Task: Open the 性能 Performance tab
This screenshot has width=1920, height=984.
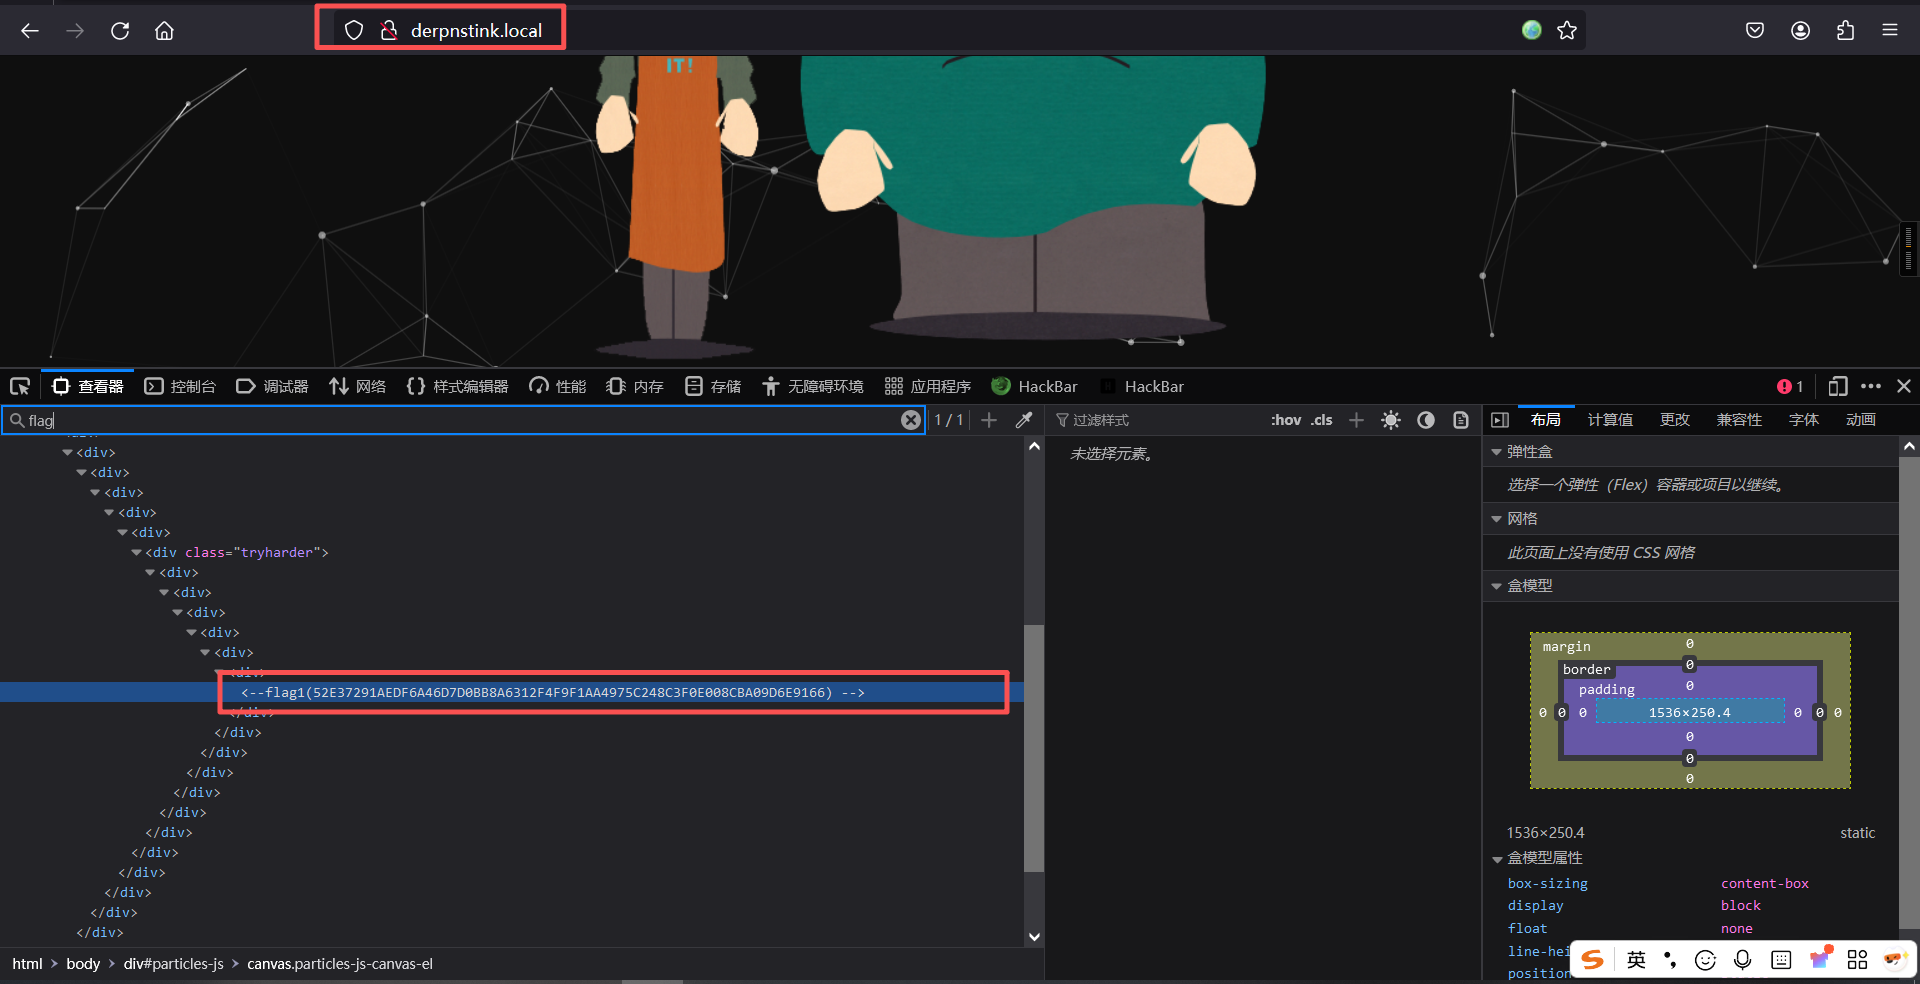Action: point(557,386)
